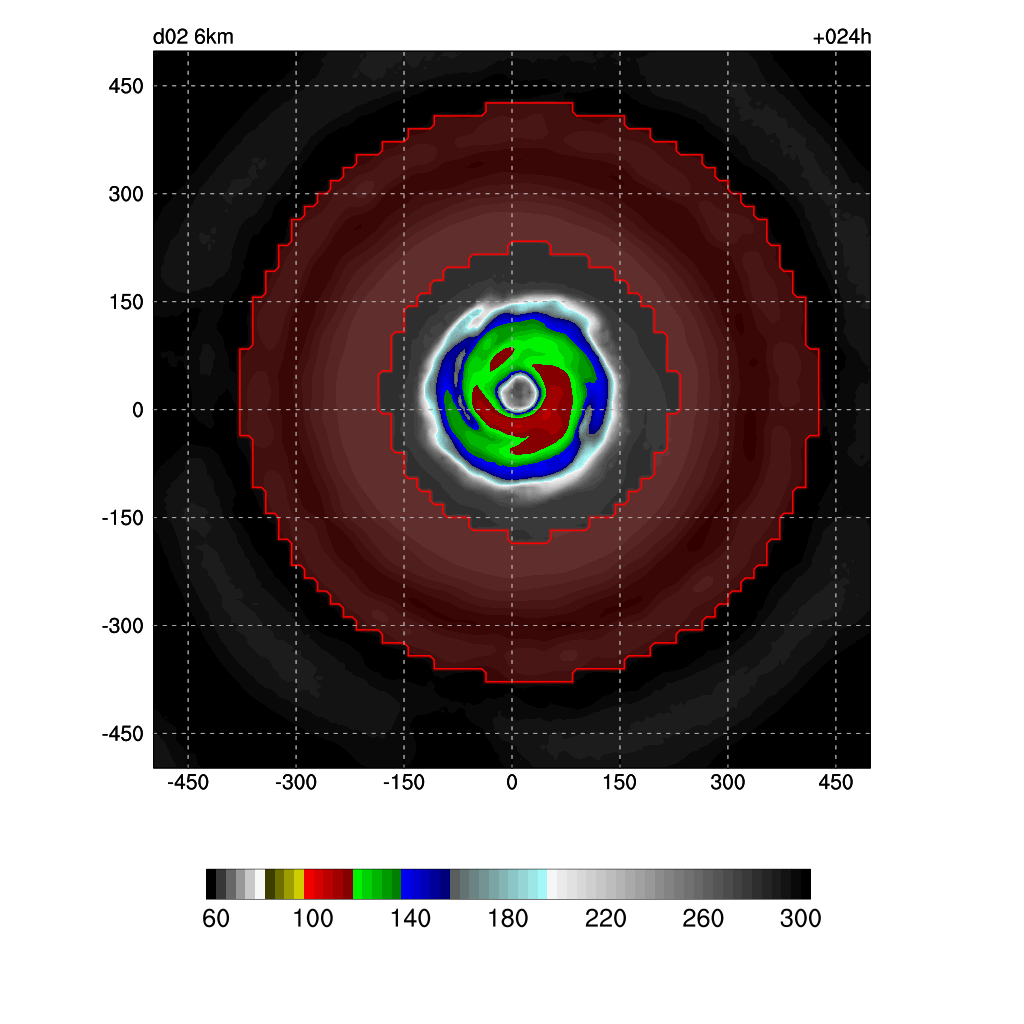
Task: Click the colorbar label '300'
Action: pos(800,919)
